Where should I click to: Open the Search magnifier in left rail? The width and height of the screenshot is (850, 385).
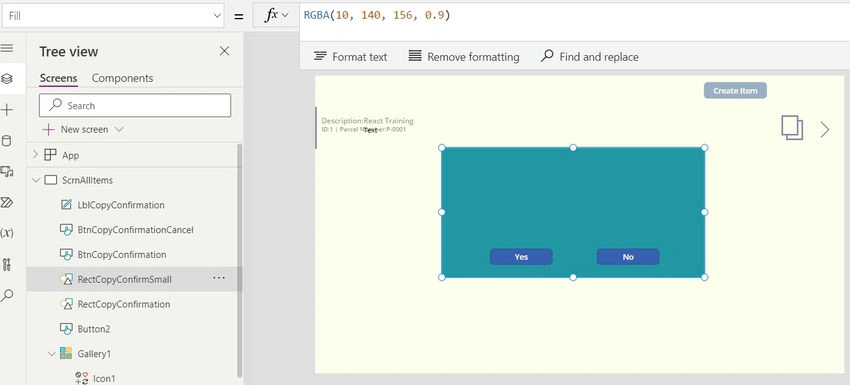click(x=7, y=296)
